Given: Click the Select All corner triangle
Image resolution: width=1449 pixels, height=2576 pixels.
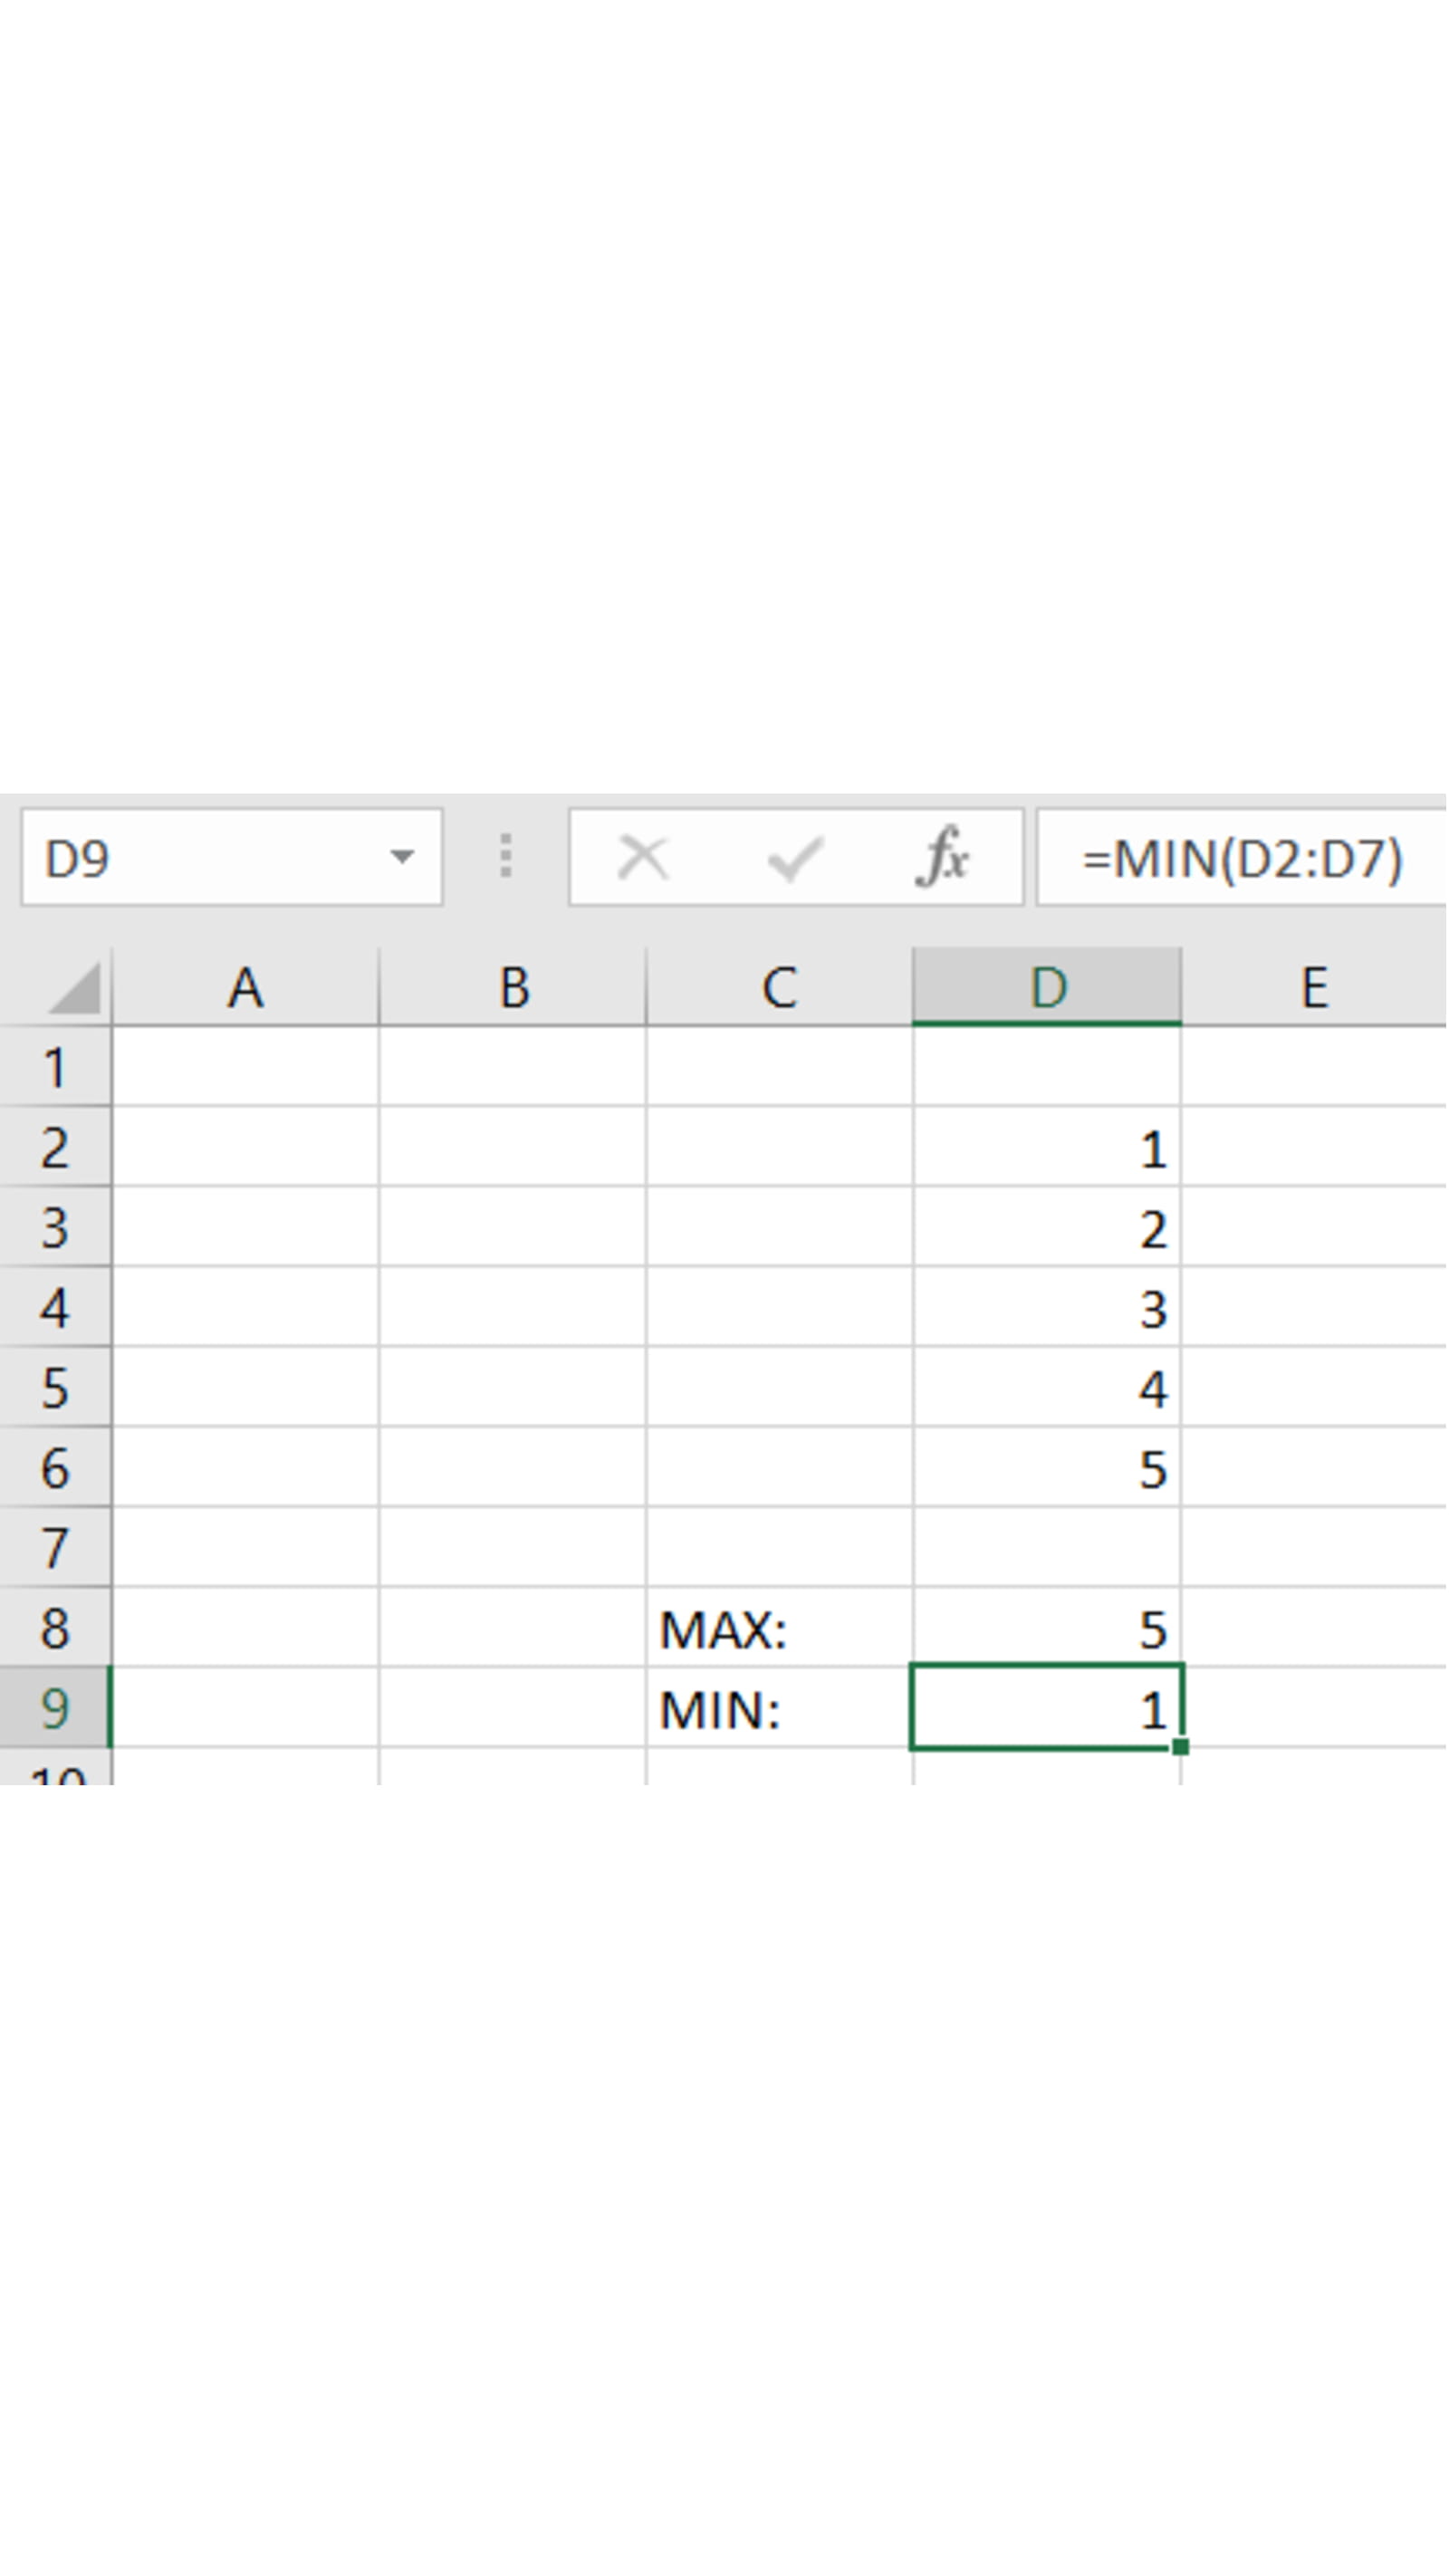Looking at the screenshot, I should (x=74, y=988).
